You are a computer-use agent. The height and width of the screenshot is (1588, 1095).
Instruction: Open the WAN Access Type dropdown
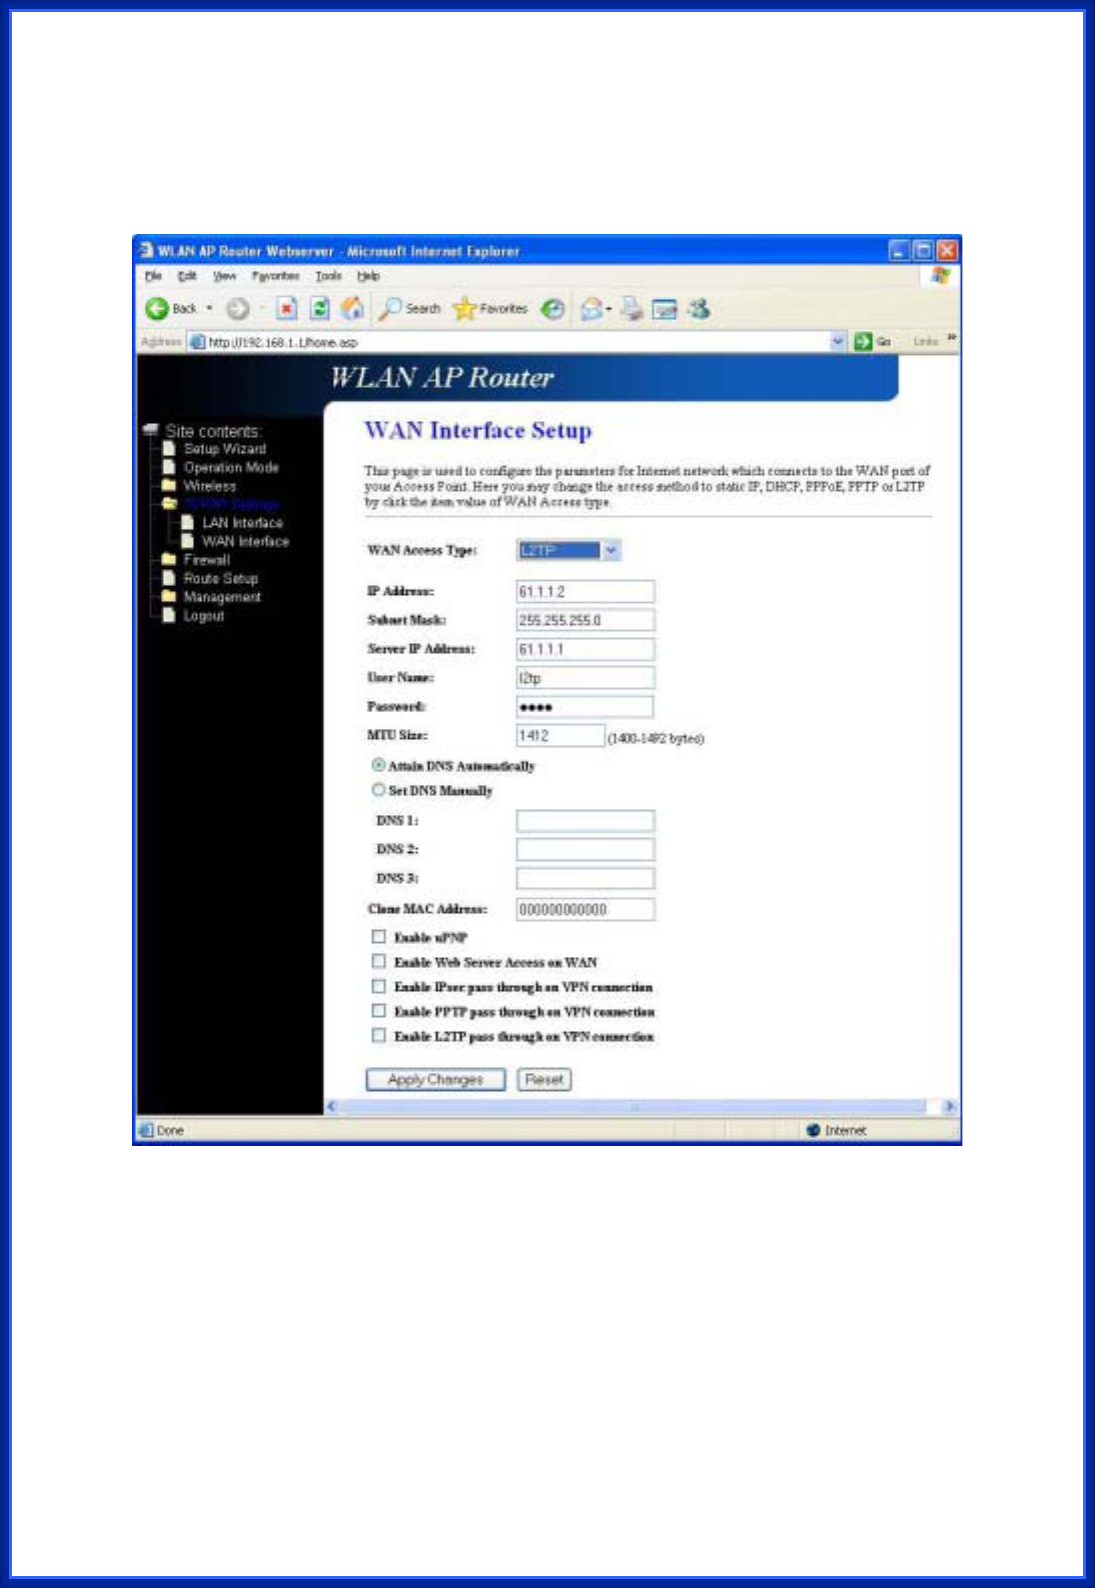pos(569,550)
